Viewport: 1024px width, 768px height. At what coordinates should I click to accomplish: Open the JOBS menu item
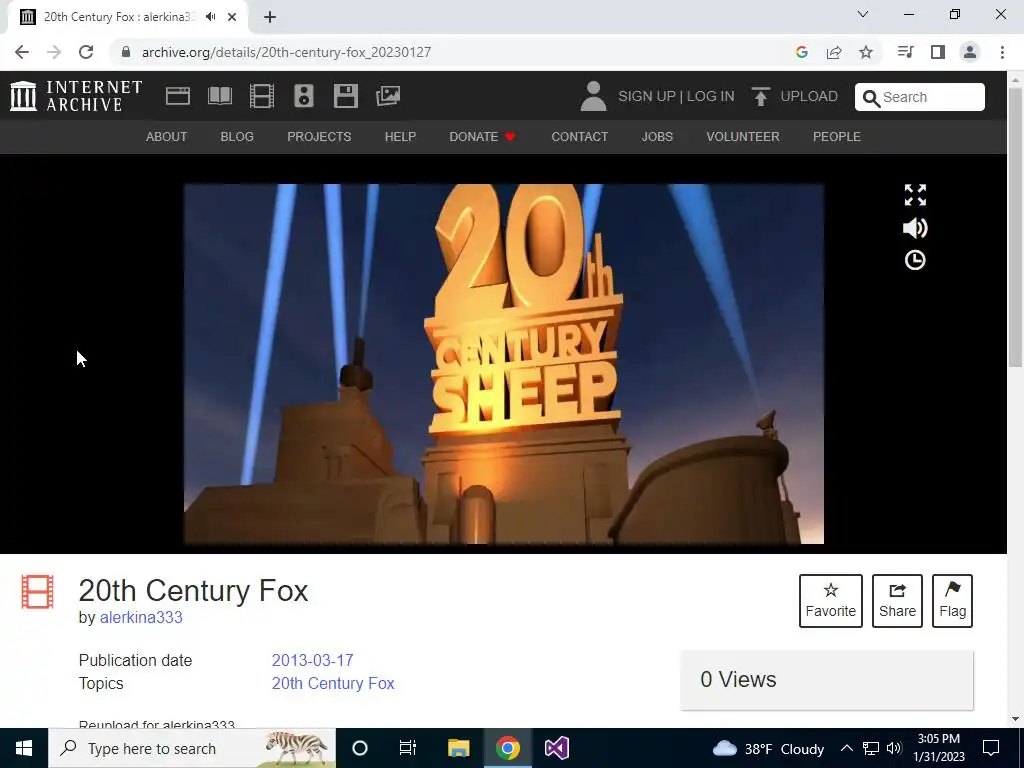657,136
